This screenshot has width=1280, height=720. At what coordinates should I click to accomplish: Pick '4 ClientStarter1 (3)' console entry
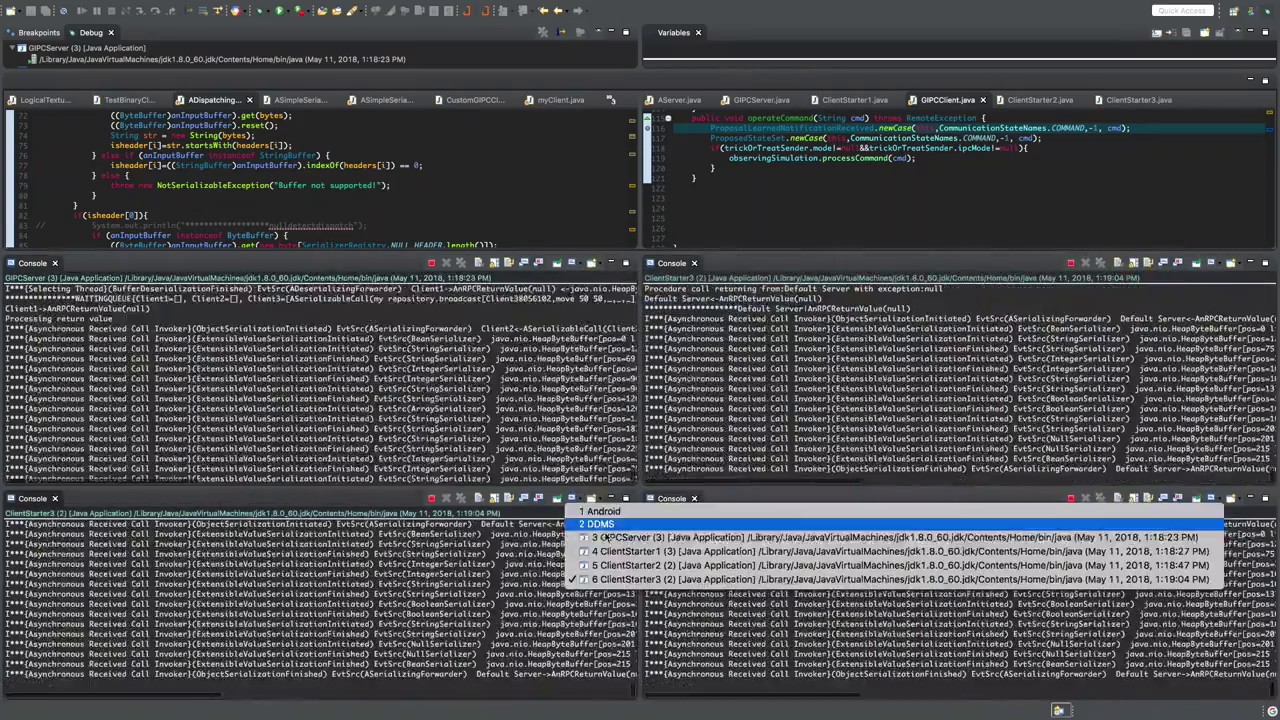(895, 552)
